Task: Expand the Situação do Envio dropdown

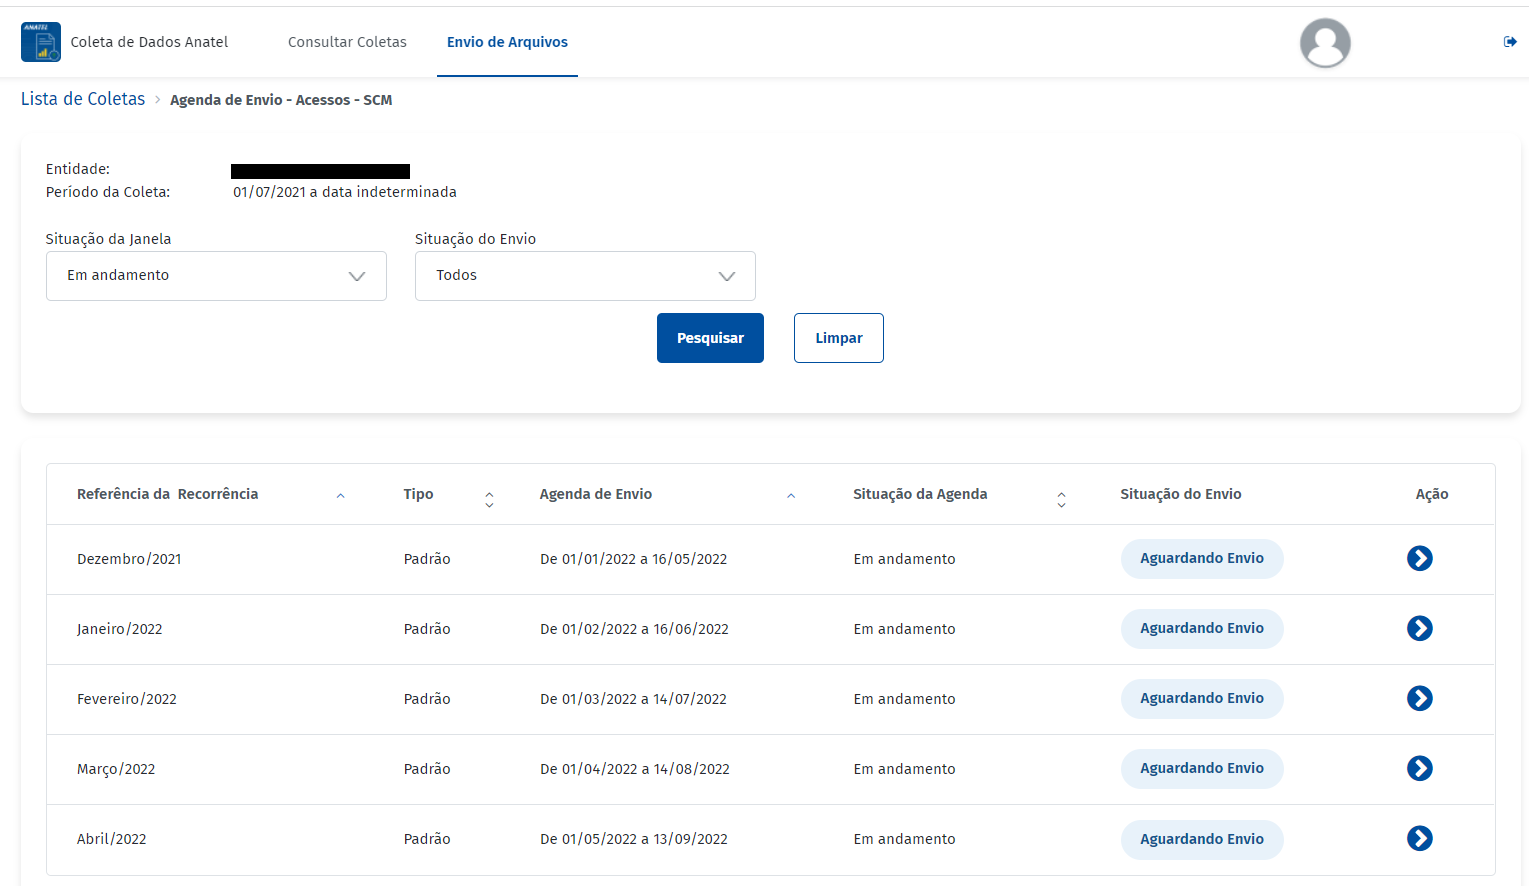Action: (585, 276)
